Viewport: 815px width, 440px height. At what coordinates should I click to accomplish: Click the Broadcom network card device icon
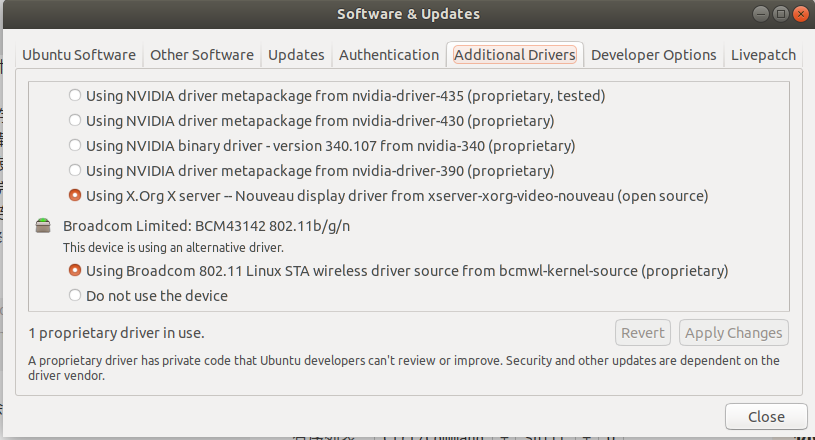[x=43, y=225]
